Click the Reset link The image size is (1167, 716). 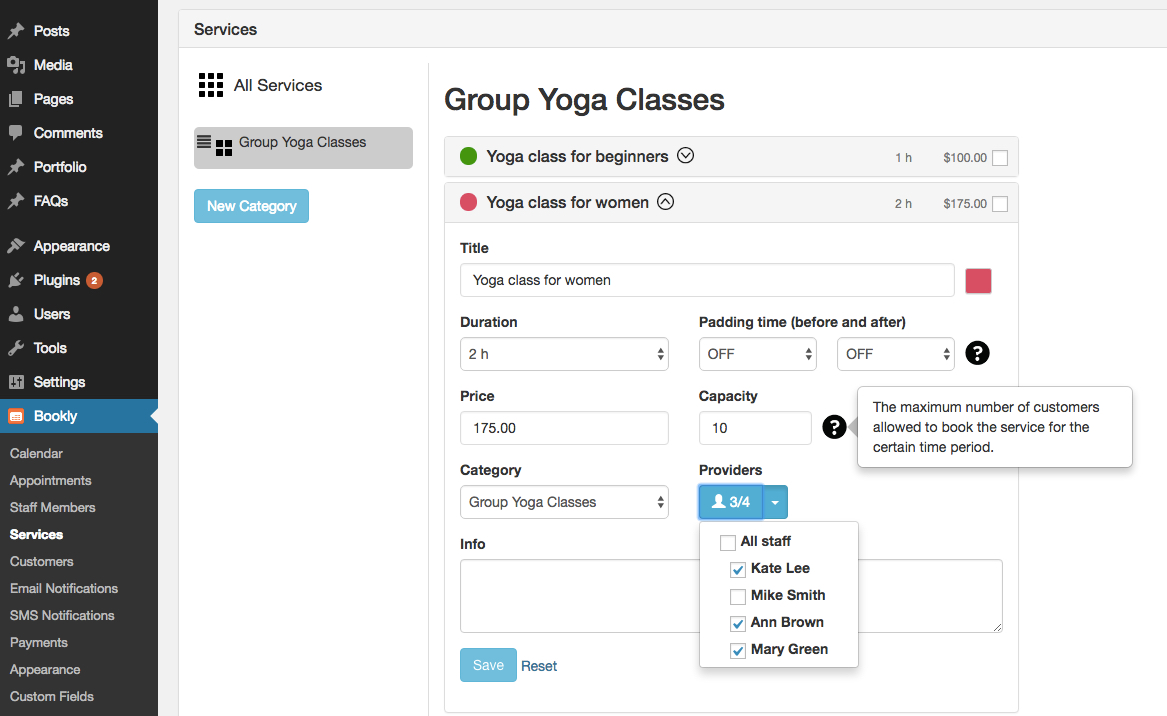539,666
